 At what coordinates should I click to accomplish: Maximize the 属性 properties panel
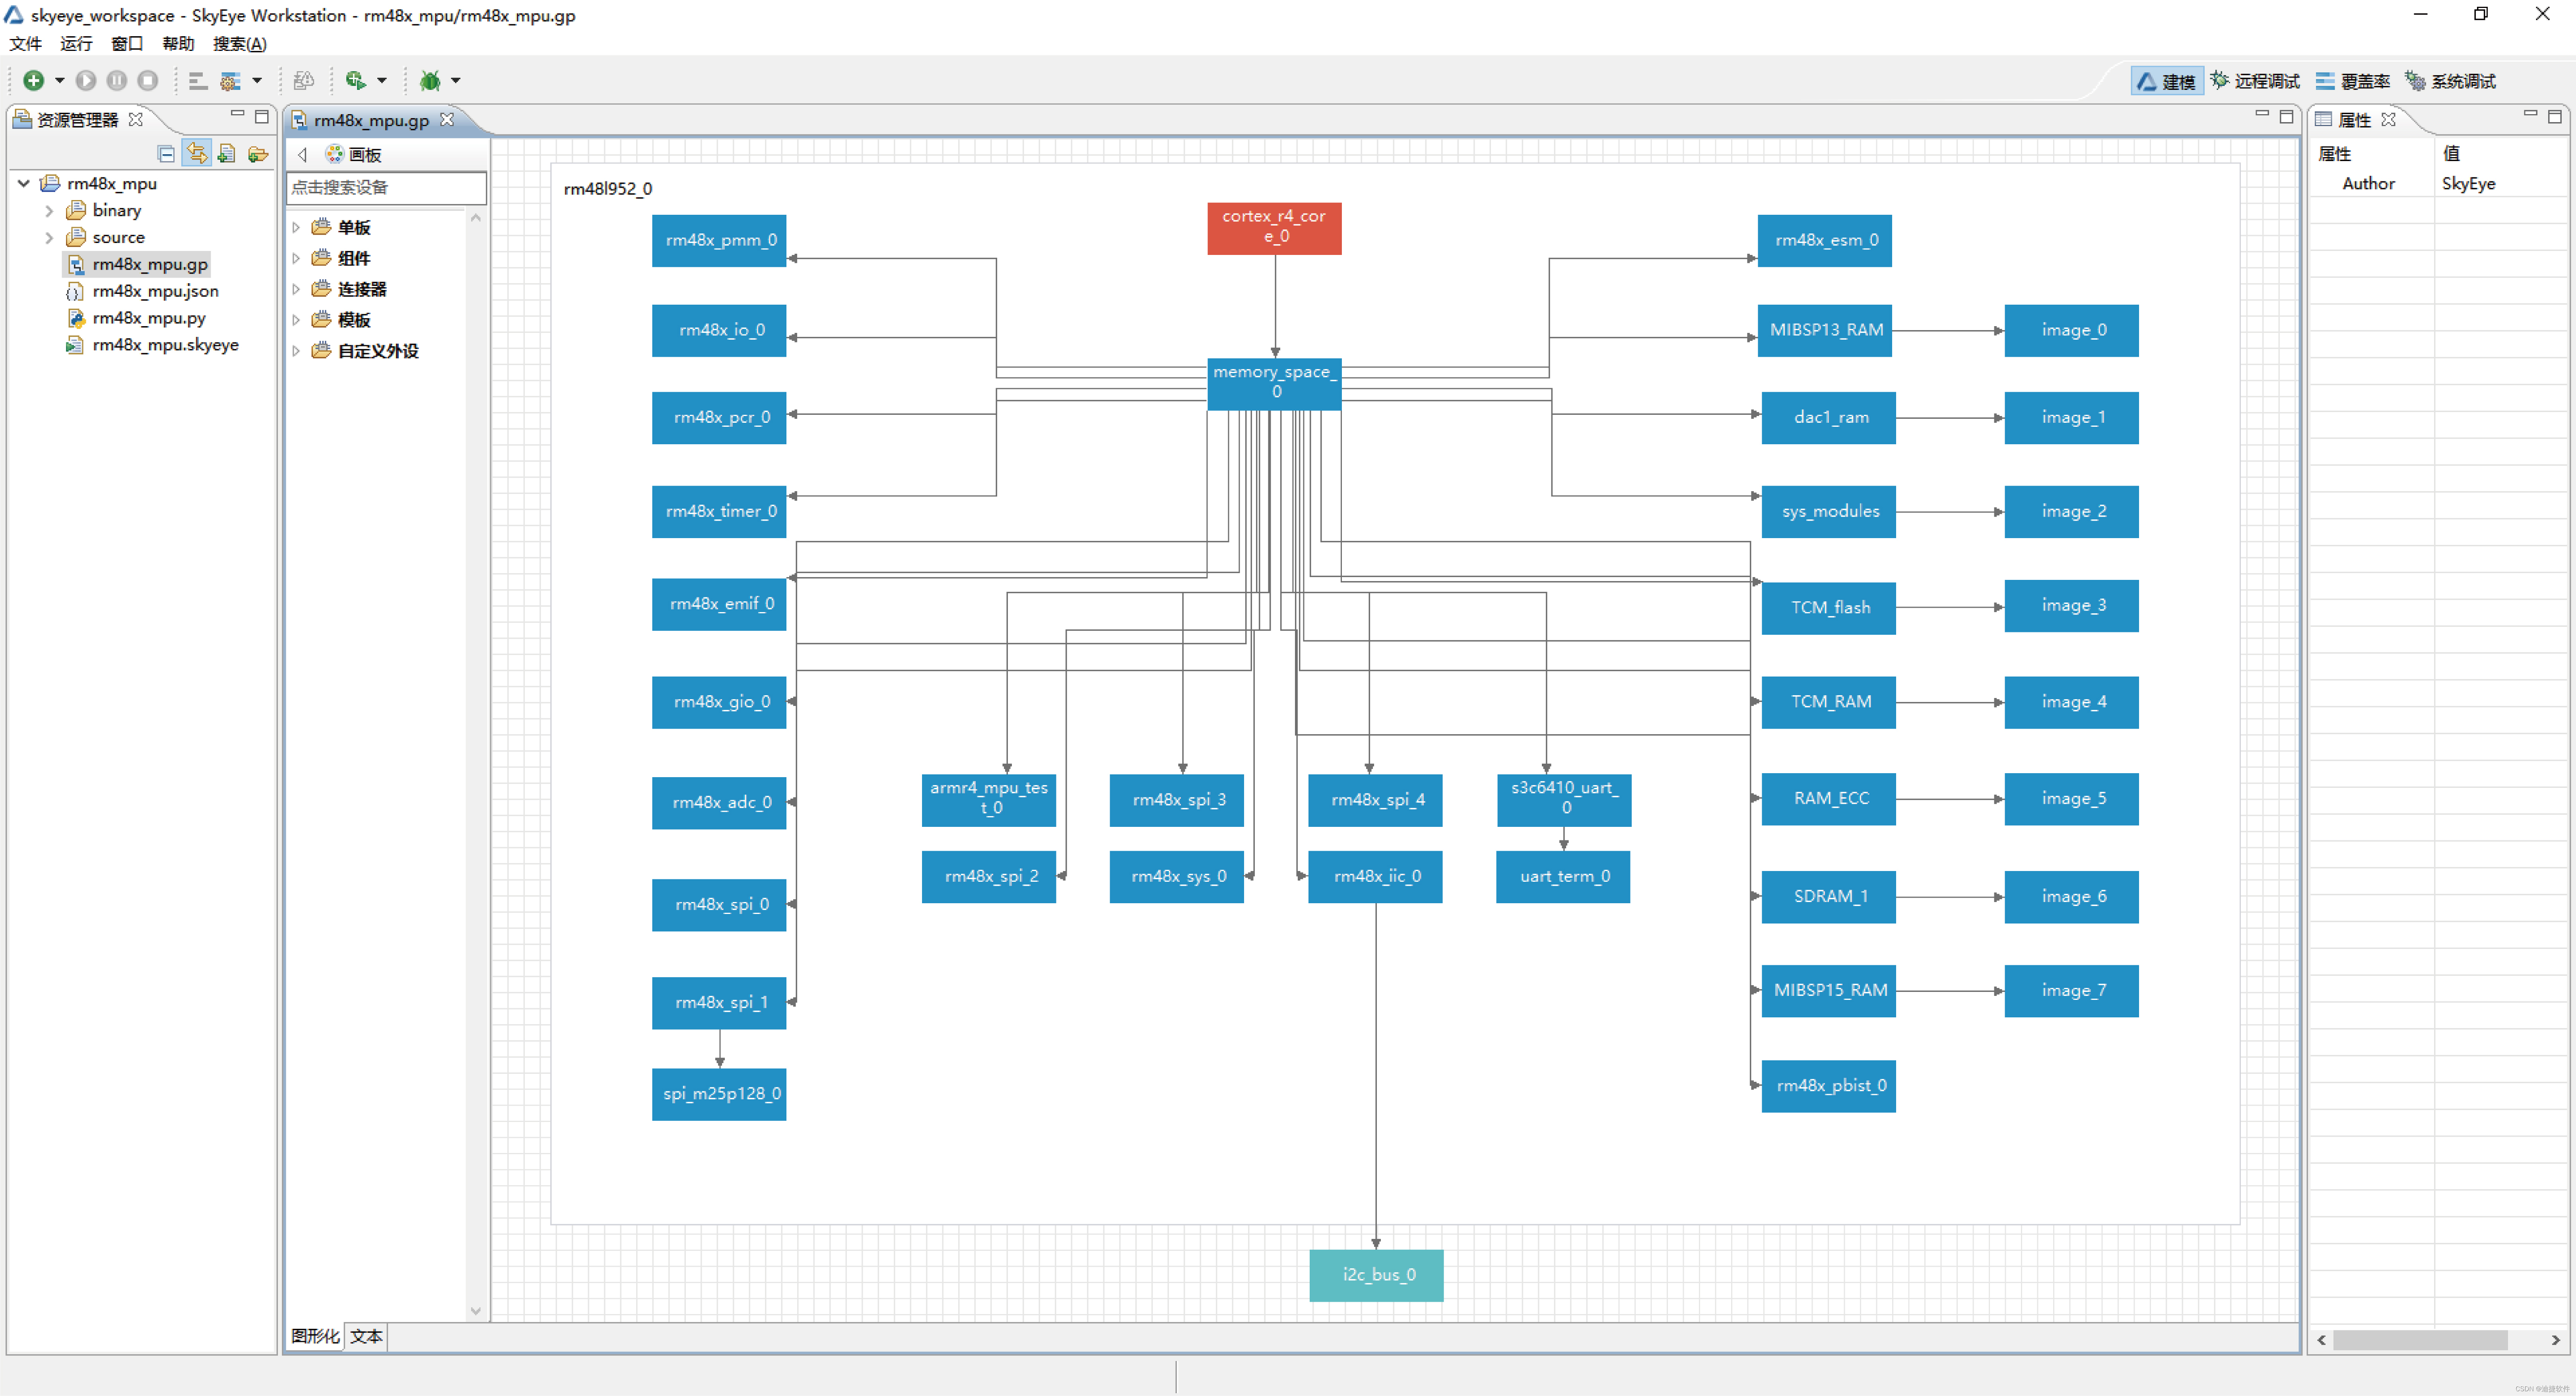click(2555, 116)
